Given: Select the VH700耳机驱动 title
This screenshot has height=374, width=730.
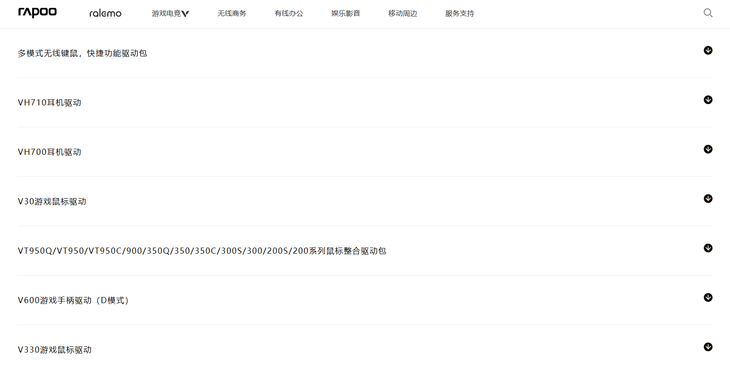Looking at the screenshot, I should (x=49, y=152).
